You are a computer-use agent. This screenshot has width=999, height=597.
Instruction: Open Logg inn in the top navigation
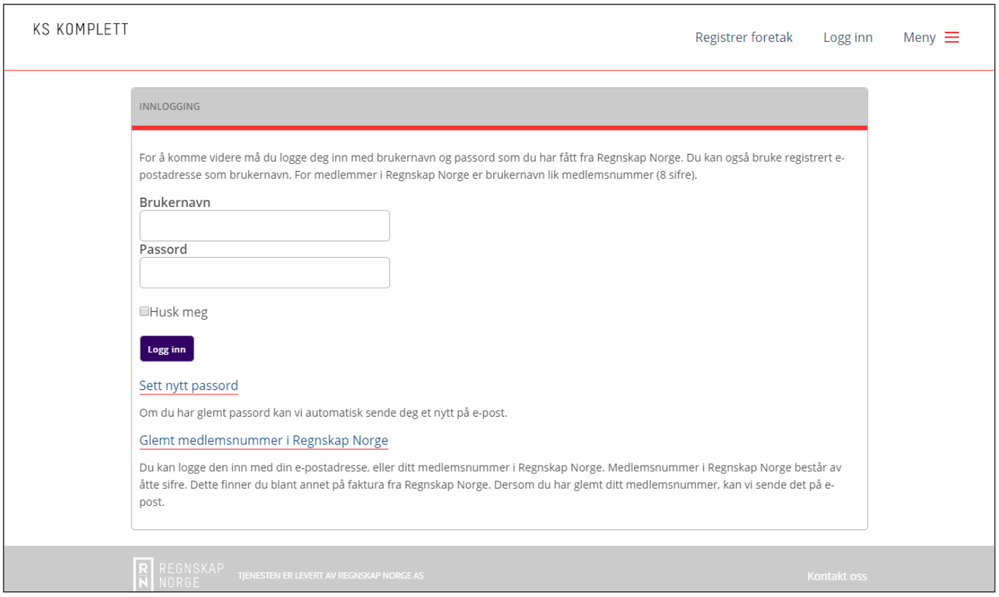click(x=847, y=38)
